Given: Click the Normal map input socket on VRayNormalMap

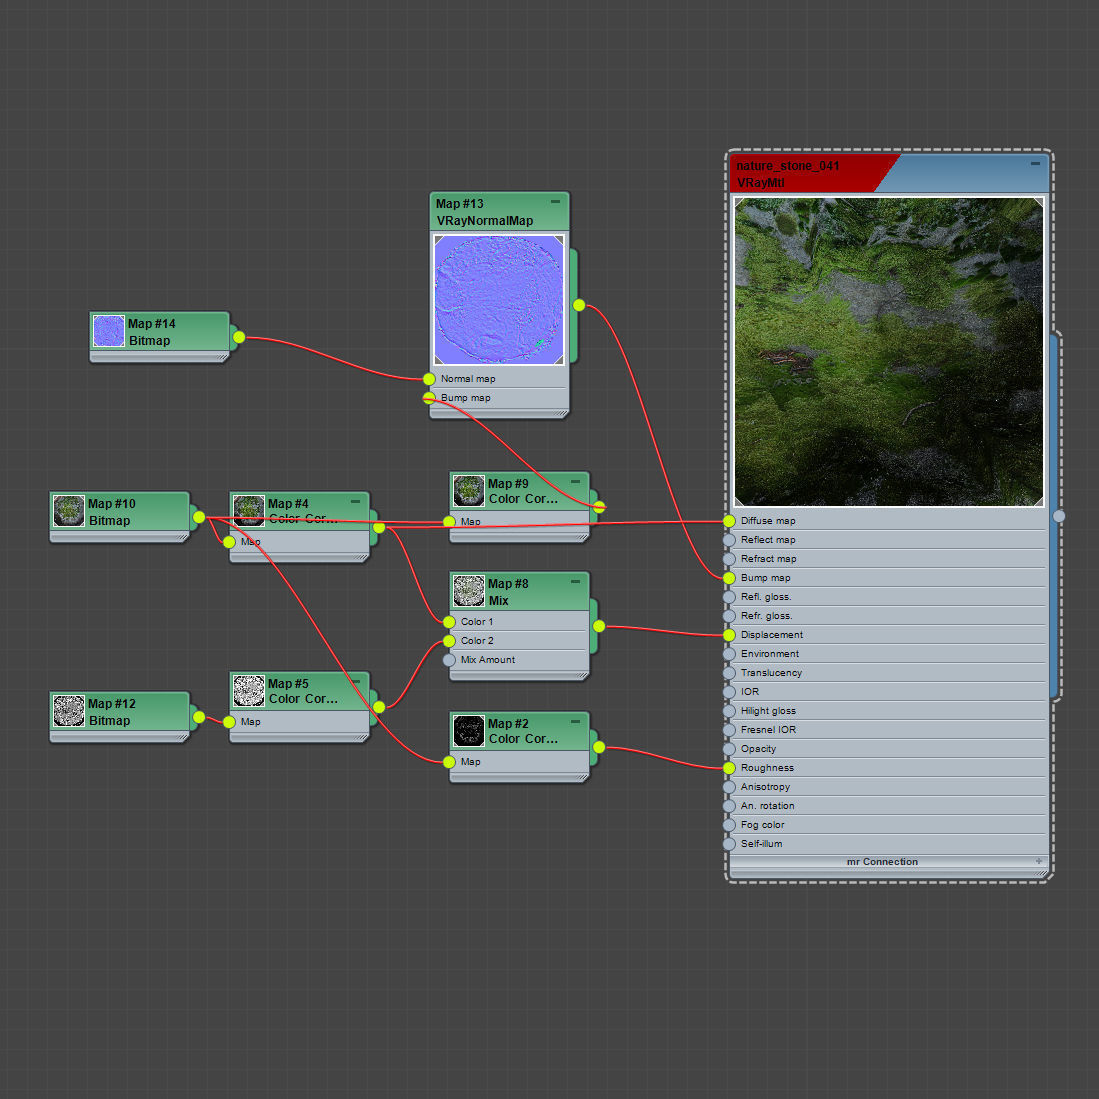Looking at the screenshot, I should coord(429,378).
